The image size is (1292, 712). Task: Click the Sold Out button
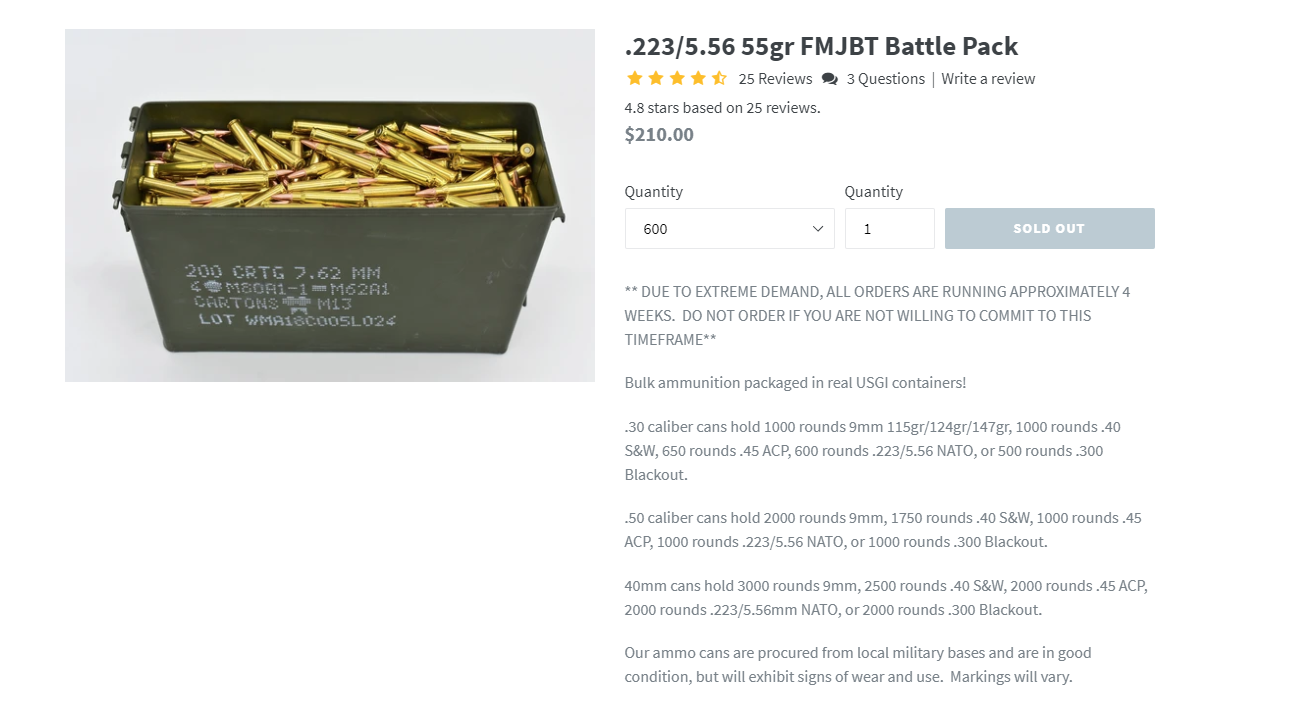1050,229
